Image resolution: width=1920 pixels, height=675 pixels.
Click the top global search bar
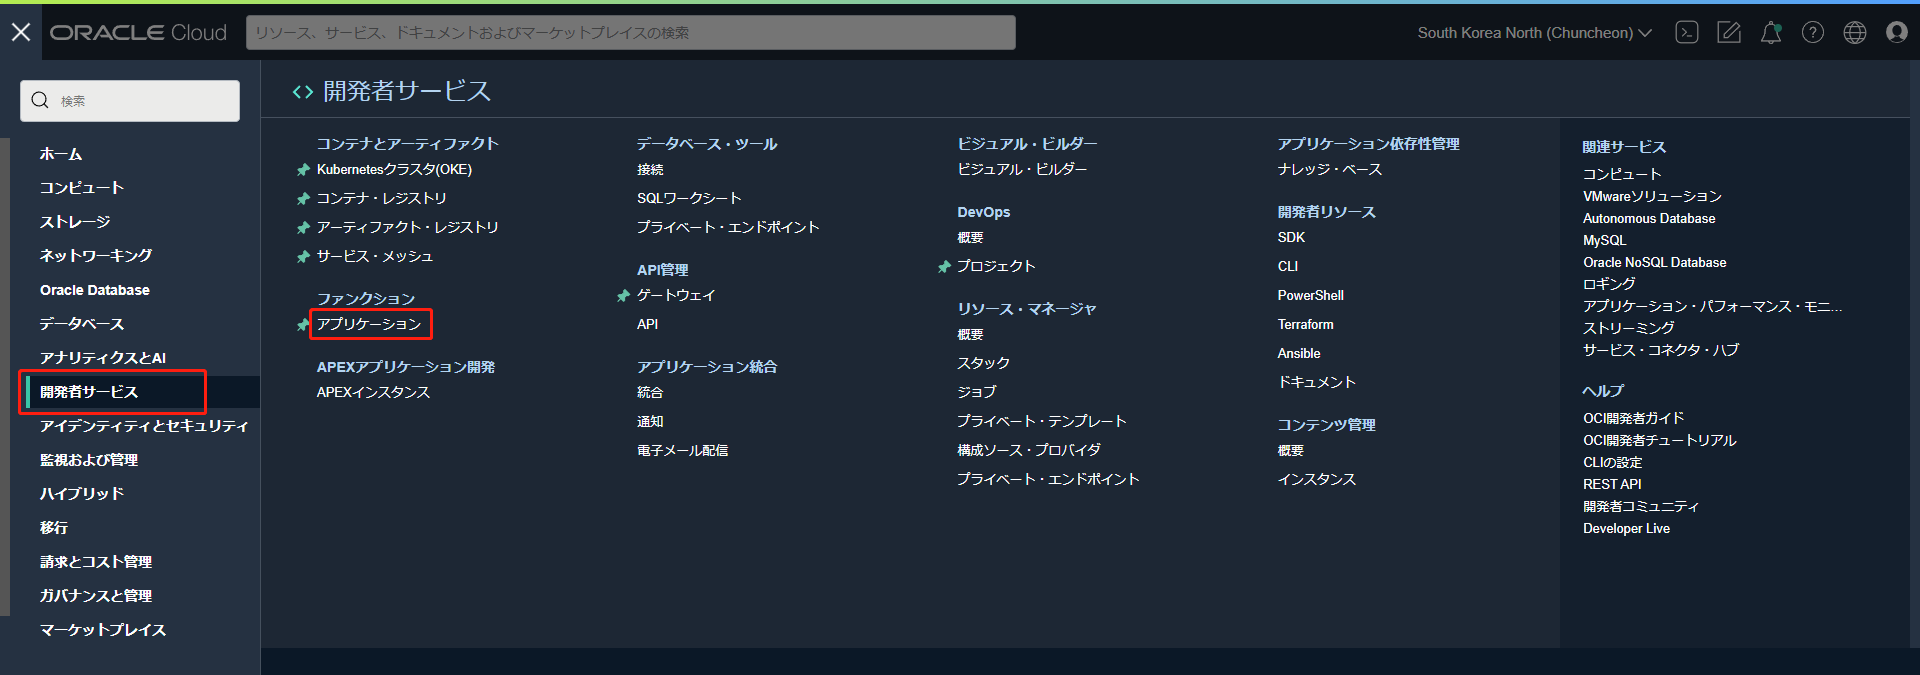tap(630, 33)
